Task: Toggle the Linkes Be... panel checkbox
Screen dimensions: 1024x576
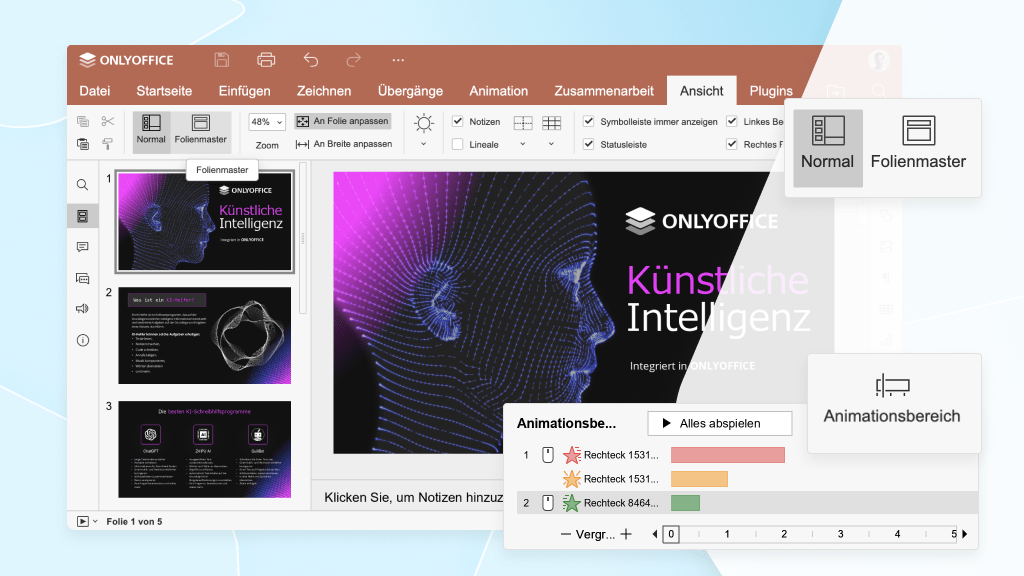Action: click(x=732, y=121)
